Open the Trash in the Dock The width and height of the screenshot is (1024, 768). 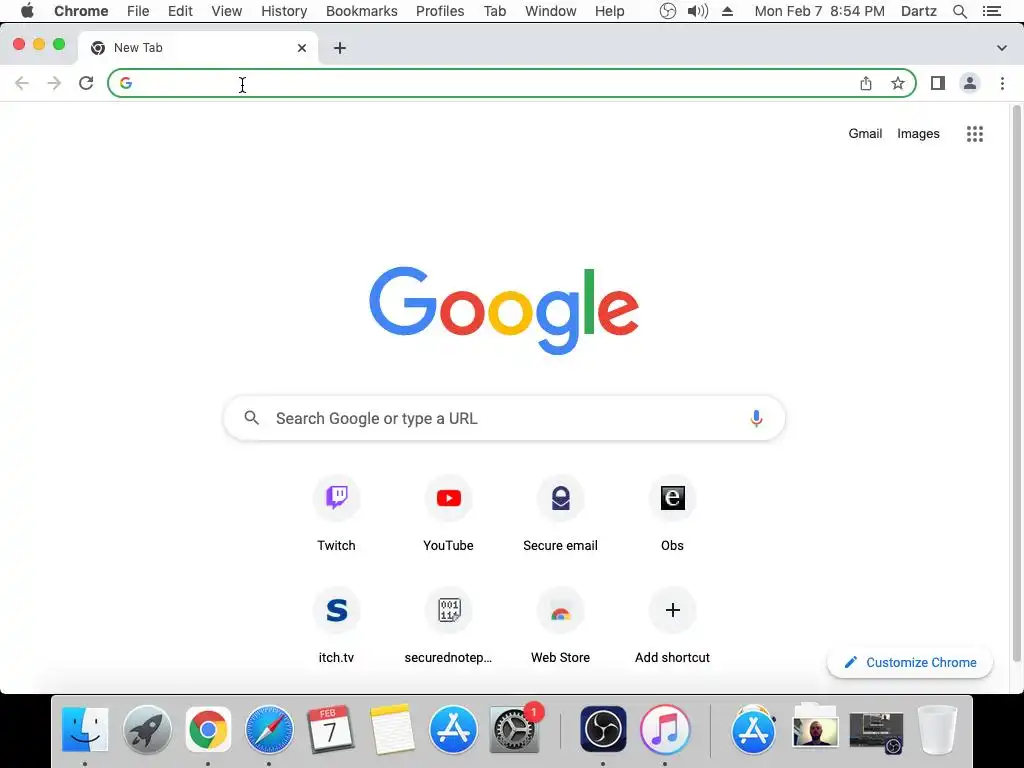[937, 729]
